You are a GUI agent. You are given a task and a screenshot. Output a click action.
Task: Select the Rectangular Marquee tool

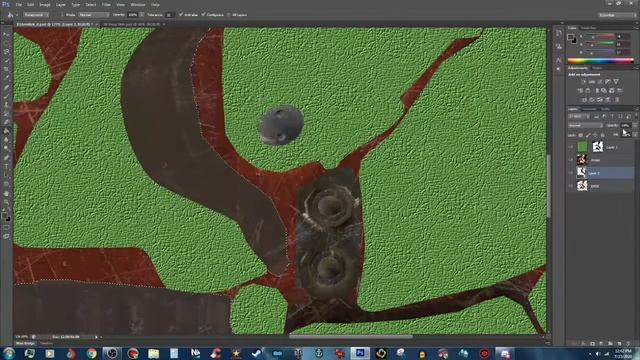click(x=6, y=43)
